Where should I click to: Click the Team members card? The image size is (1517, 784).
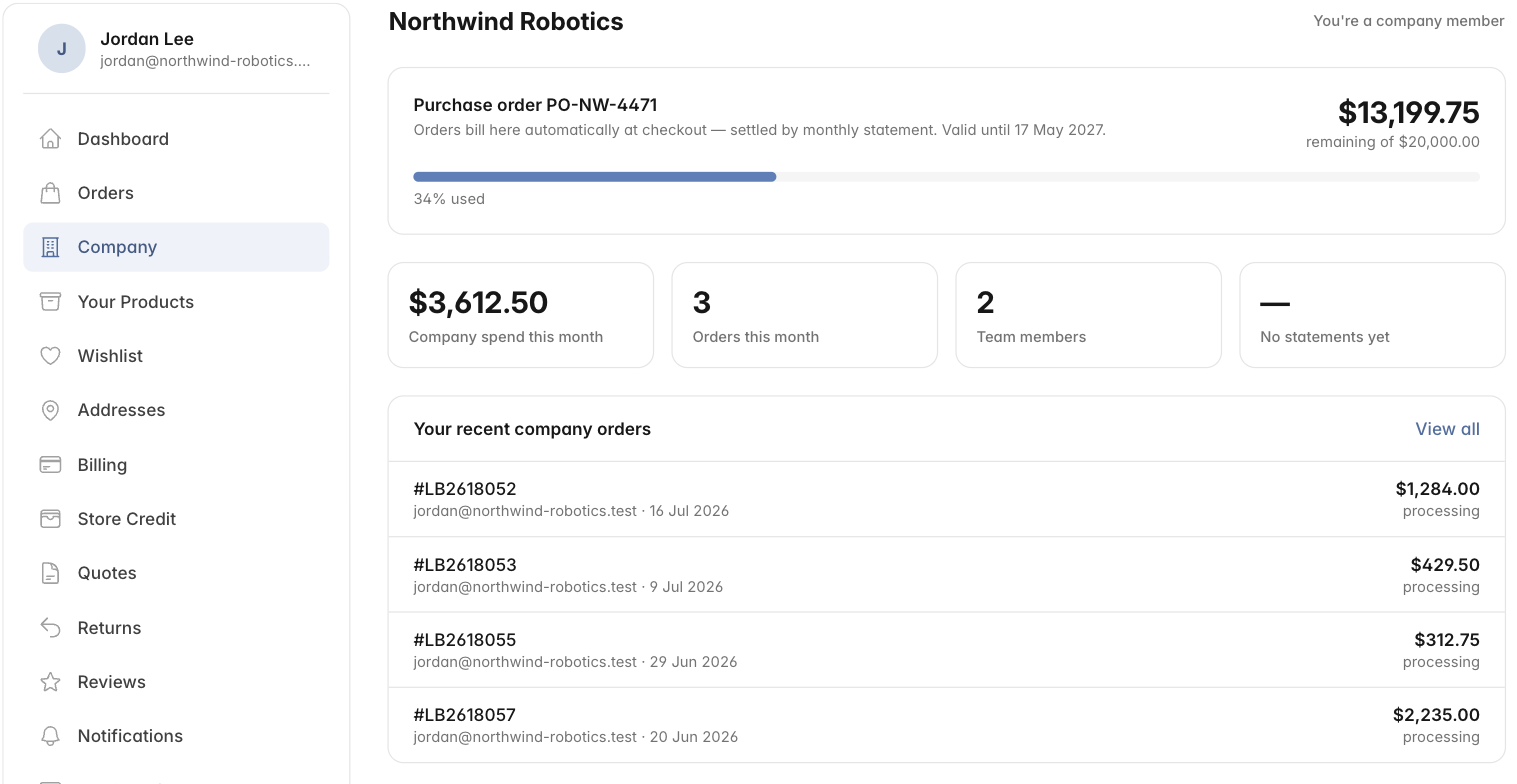[x=1088, y=315]
